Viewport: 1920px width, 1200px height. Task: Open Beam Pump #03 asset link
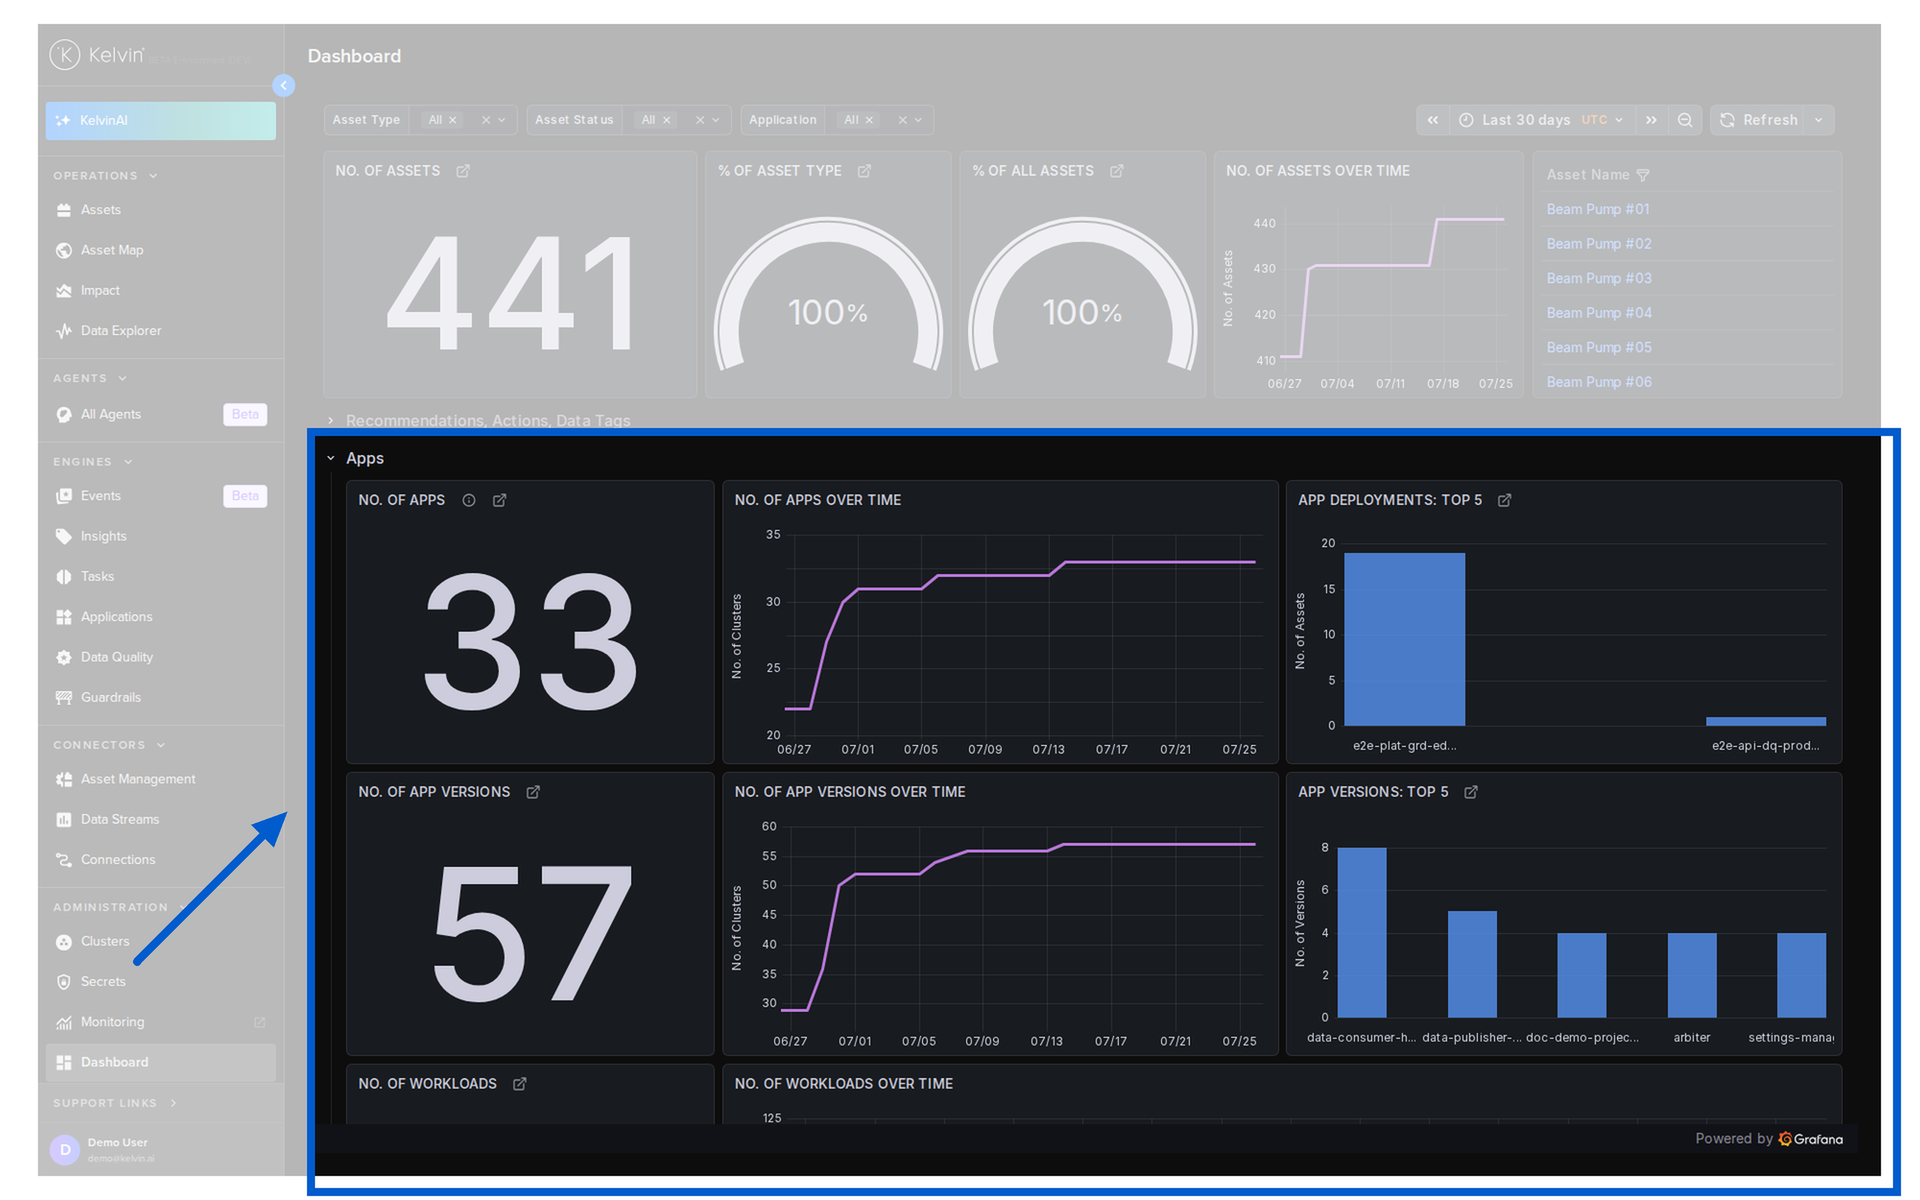[x=1599, y=279]
